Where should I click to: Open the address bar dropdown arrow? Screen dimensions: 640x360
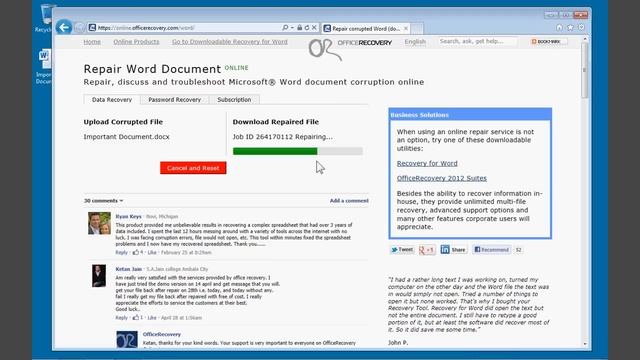(292, 28)
